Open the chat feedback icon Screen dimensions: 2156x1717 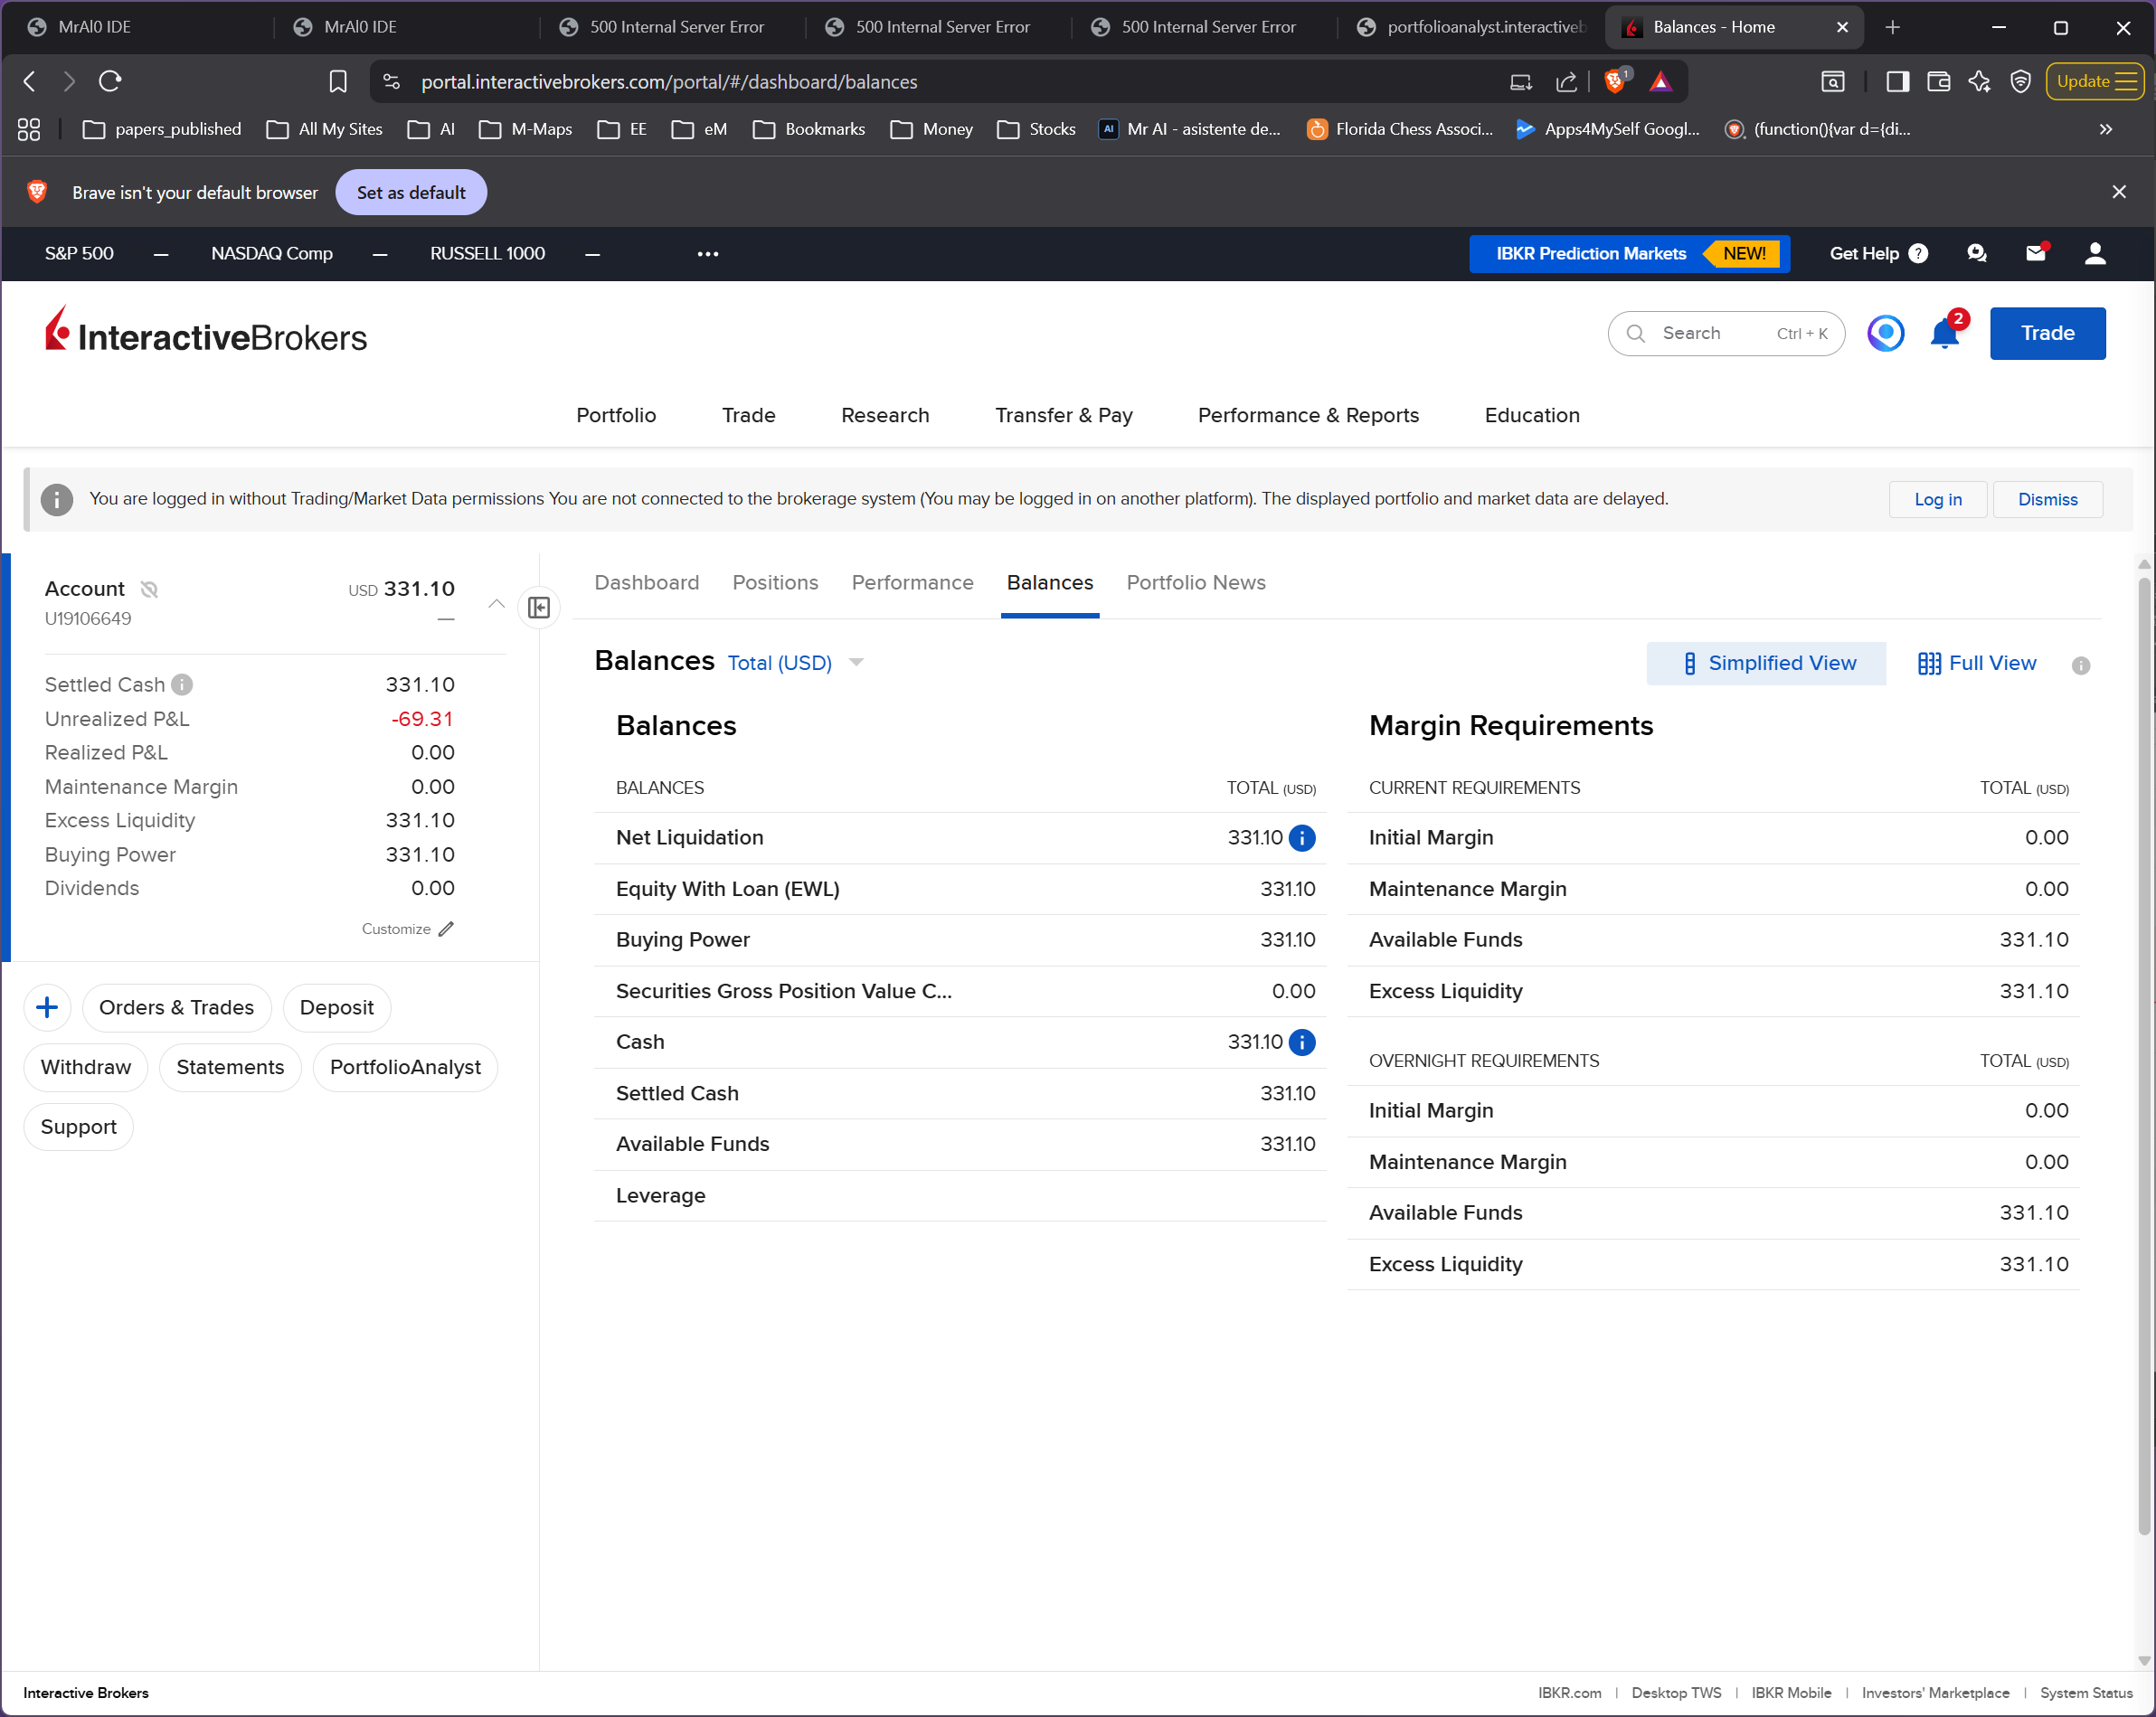coord(1976,253)
